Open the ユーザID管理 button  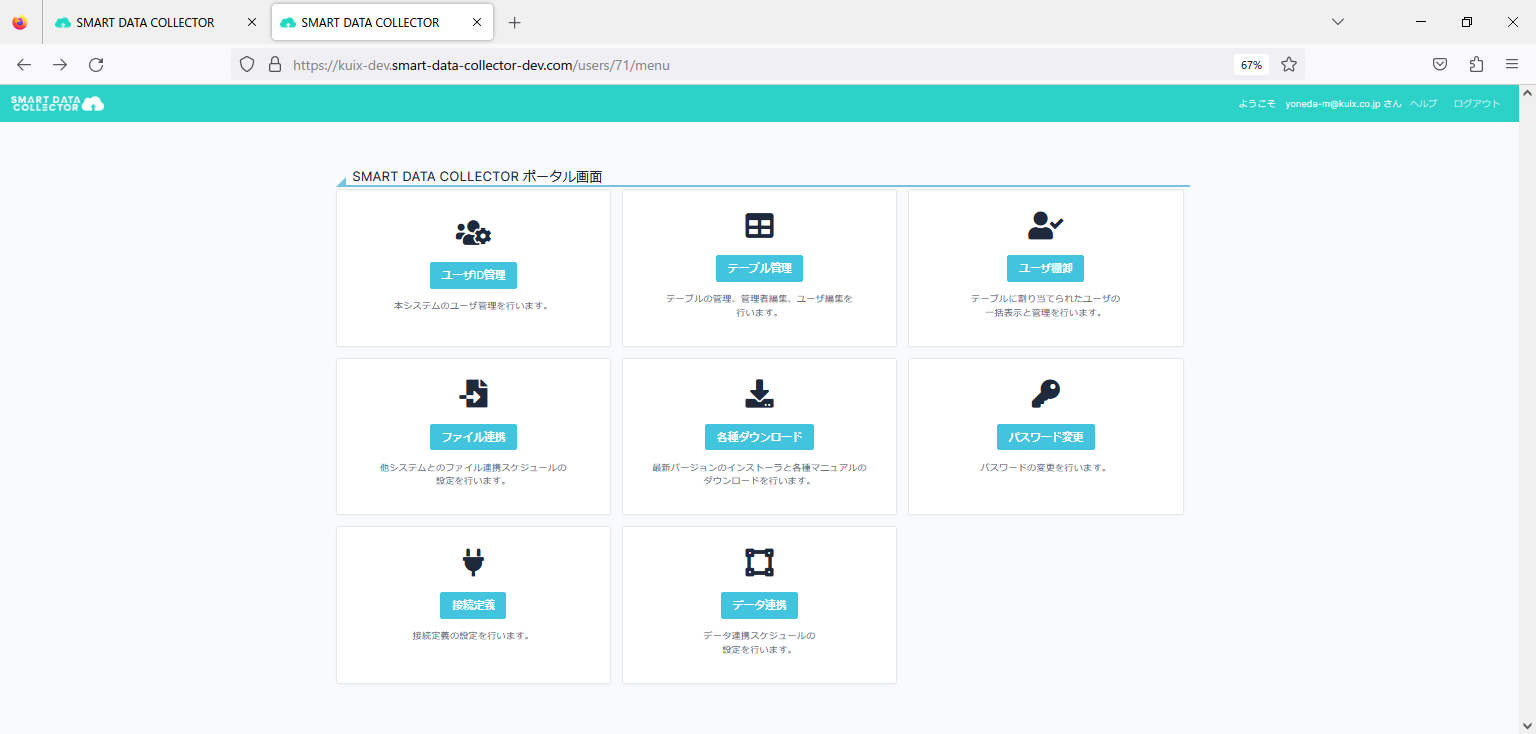(473, 277)
